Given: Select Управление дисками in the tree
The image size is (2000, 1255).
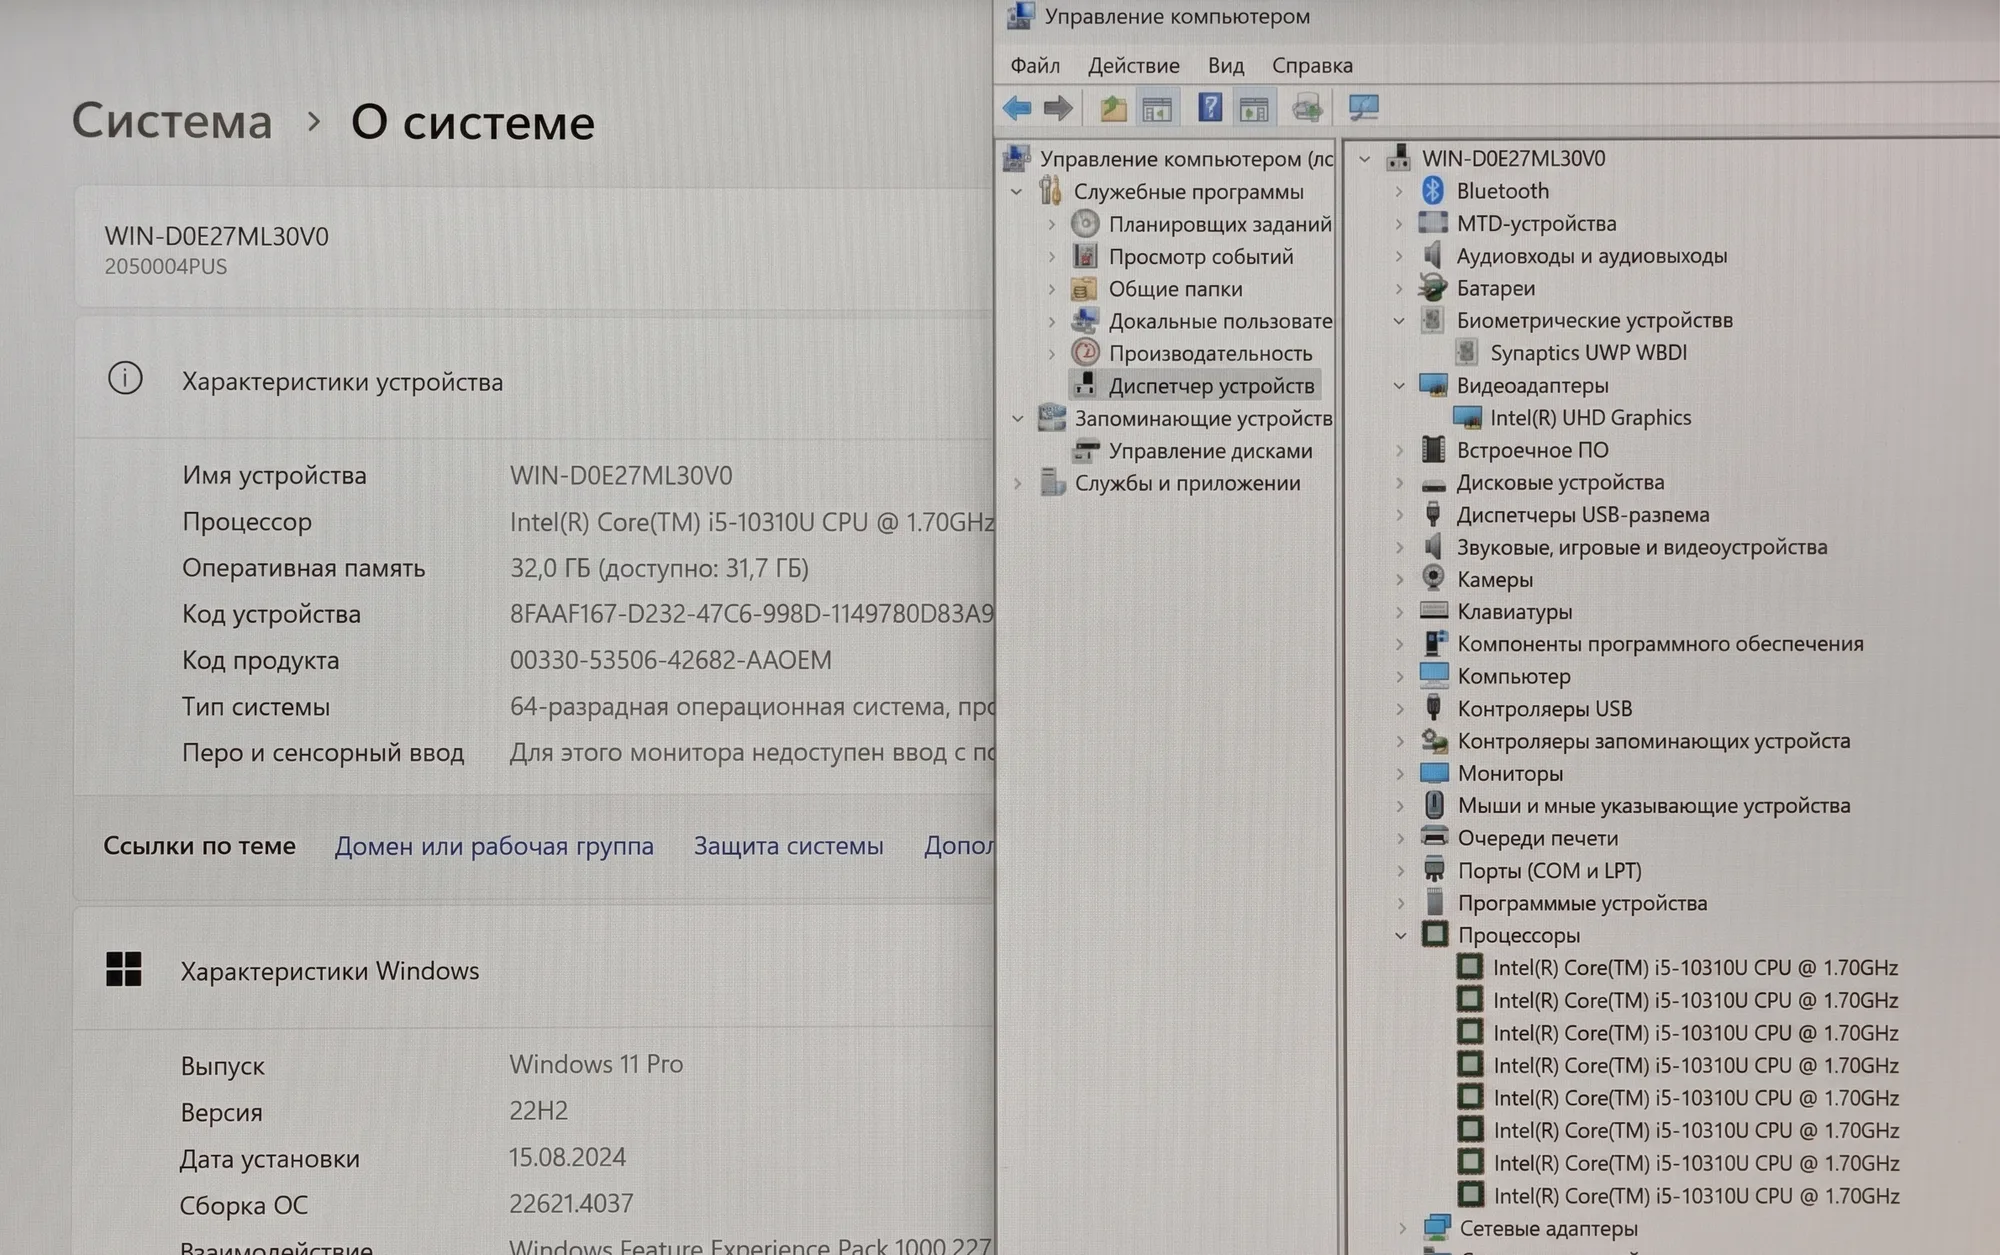Looking at the screenshot, I should pyautogui.click(x=1210, y=451).
